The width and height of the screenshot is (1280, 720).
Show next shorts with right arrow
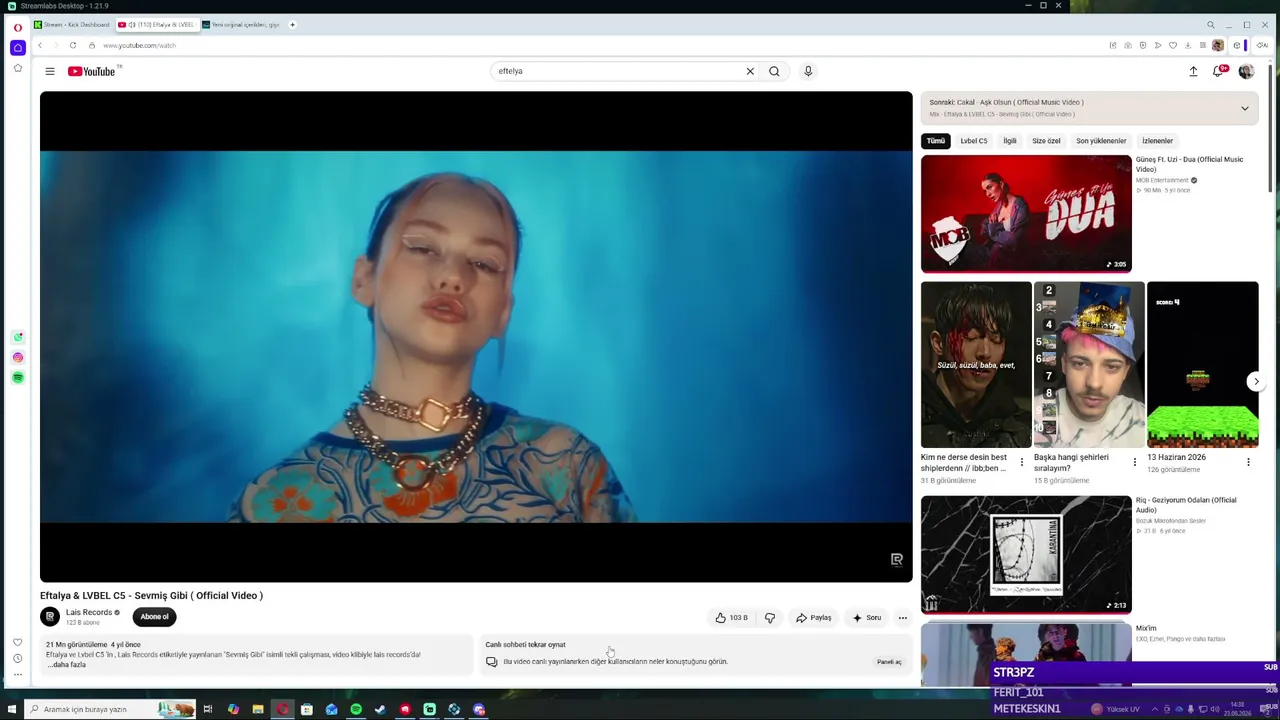tap(1256, 381)
